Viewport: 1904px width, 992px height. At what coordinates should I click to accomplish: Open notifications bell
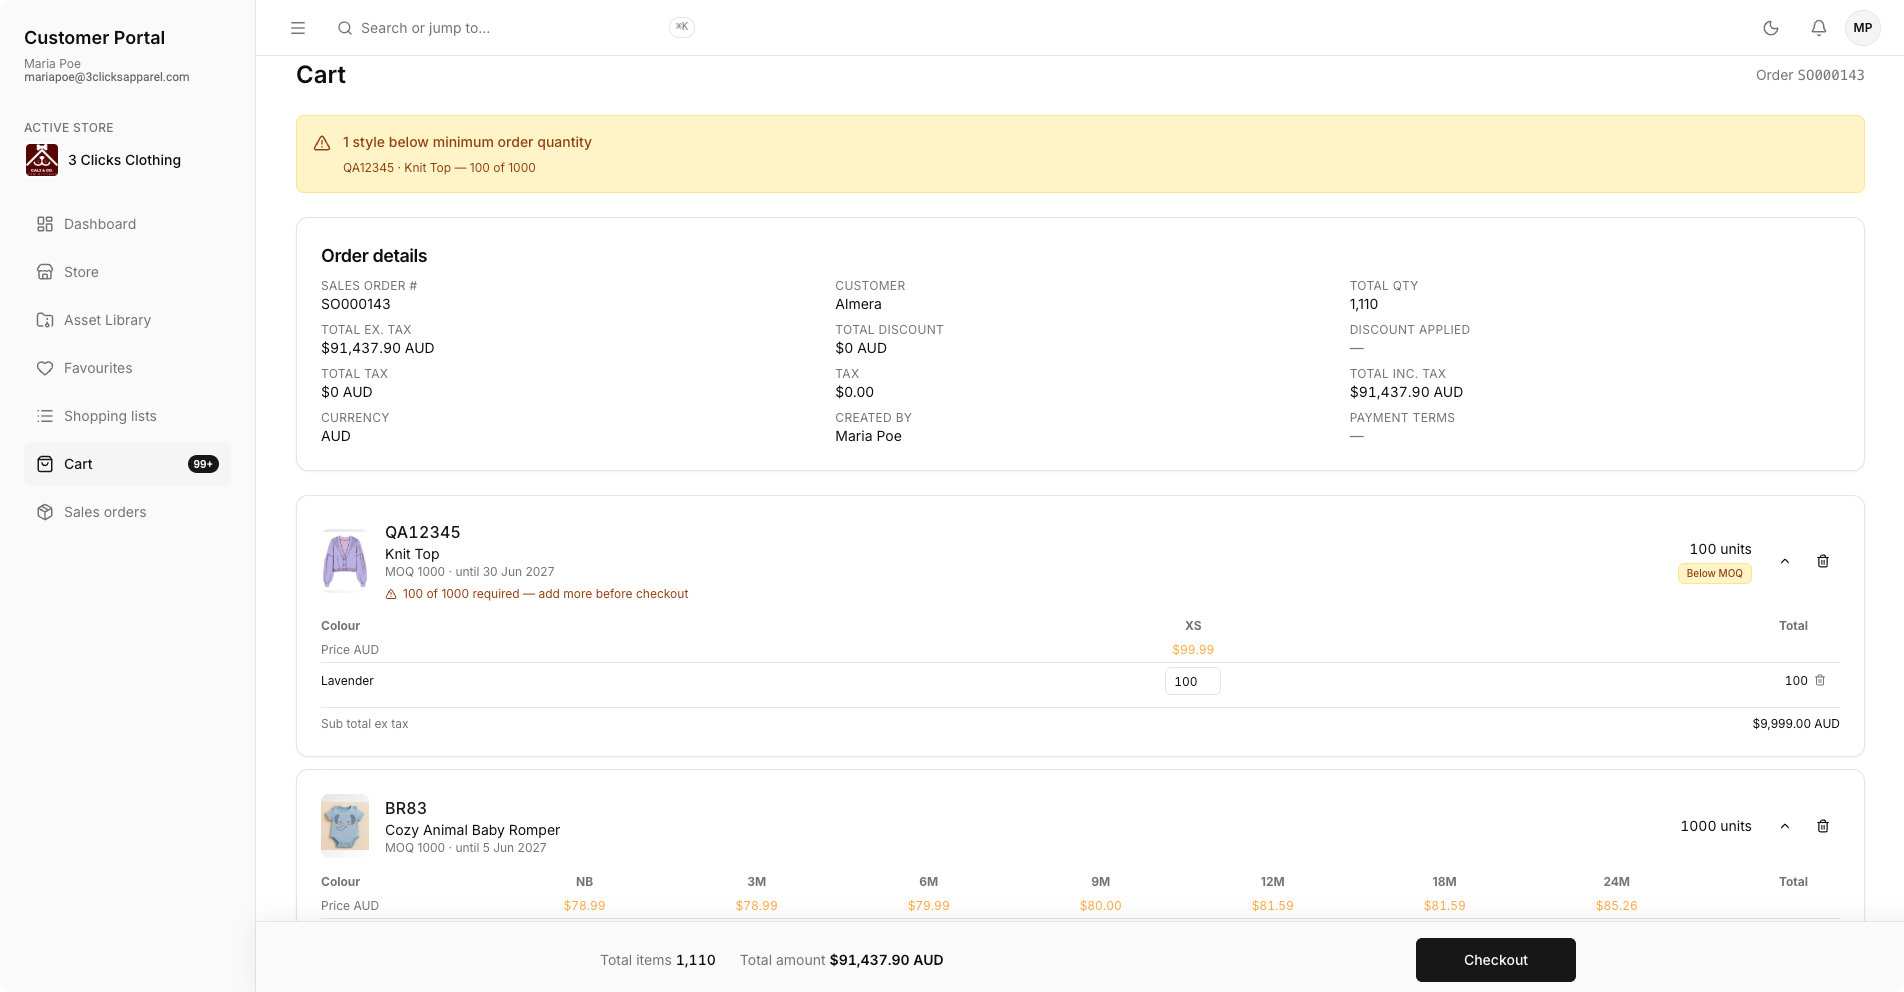coord(1819,28)
